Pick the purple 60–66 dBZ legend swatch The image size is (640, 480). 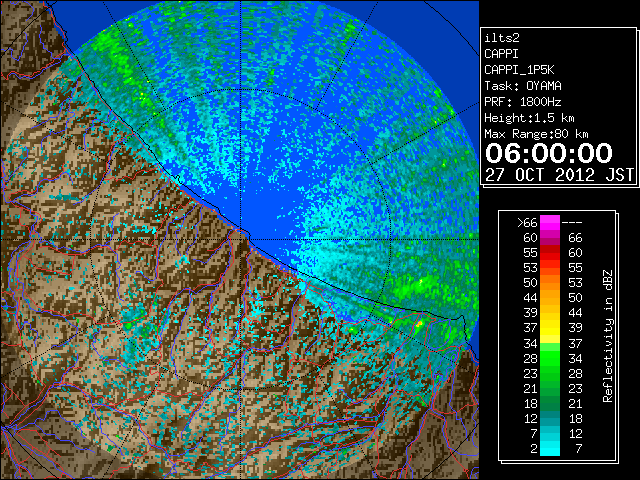point(550,238)
